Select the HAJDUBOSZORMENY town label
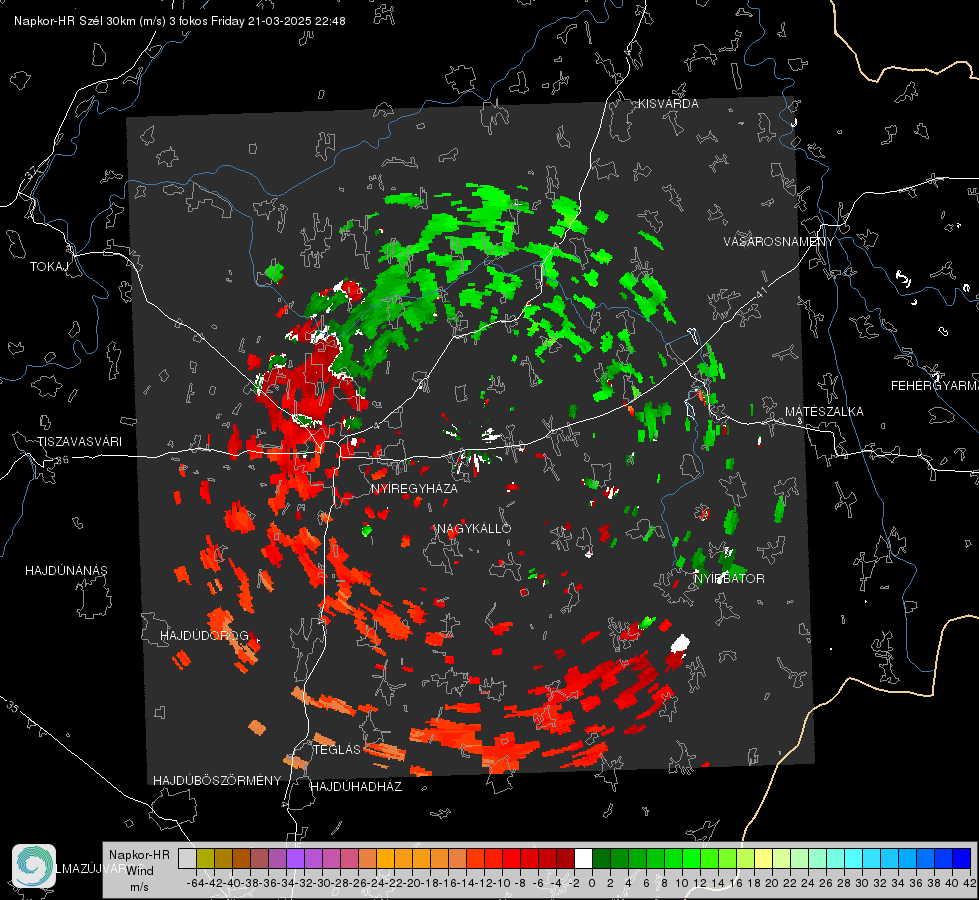Screen dimensions: 979x900 (217, 780)
